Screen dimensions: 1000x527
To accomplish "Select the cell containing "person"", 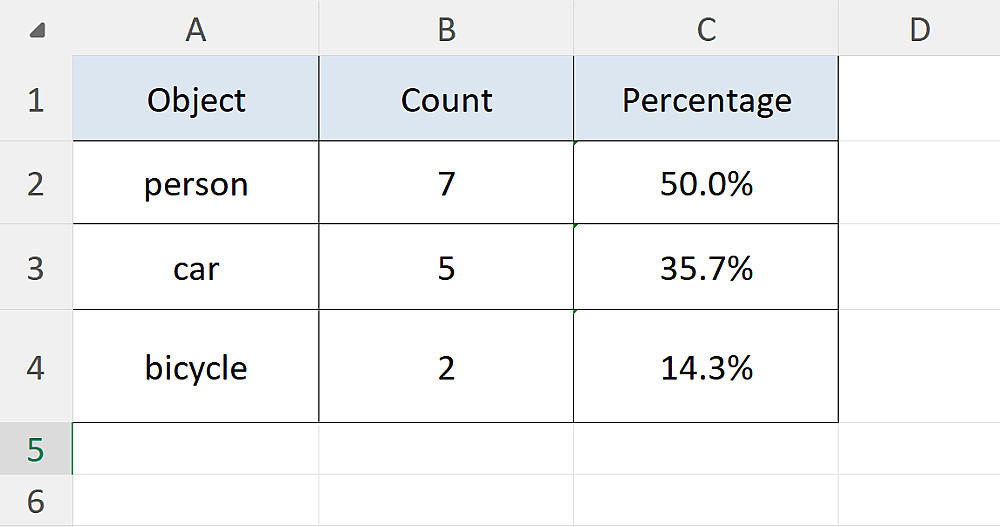I will (x=196, y=184).
